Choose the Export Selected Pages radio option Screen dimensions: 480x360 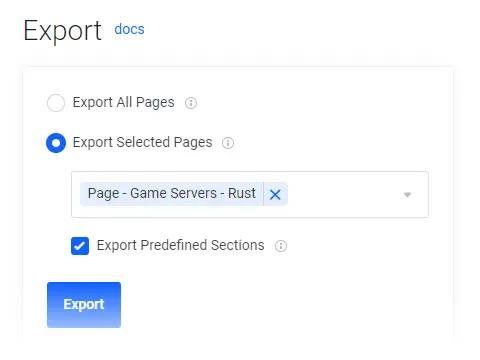click(56, 143)
